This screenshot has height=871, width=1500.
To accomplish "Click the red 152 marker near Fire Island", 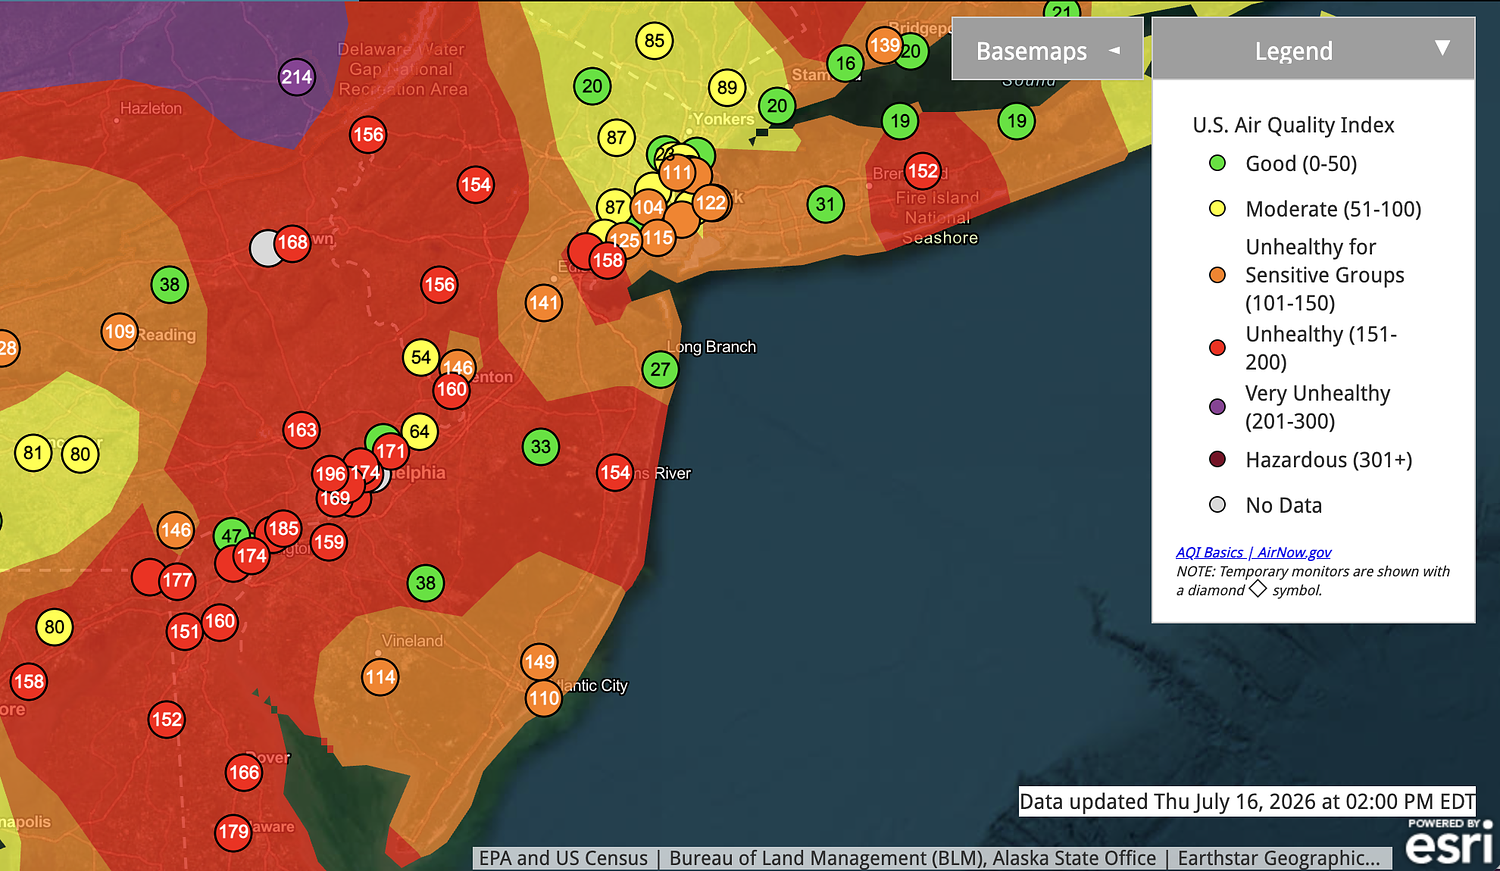I will [x=922, y=171].
